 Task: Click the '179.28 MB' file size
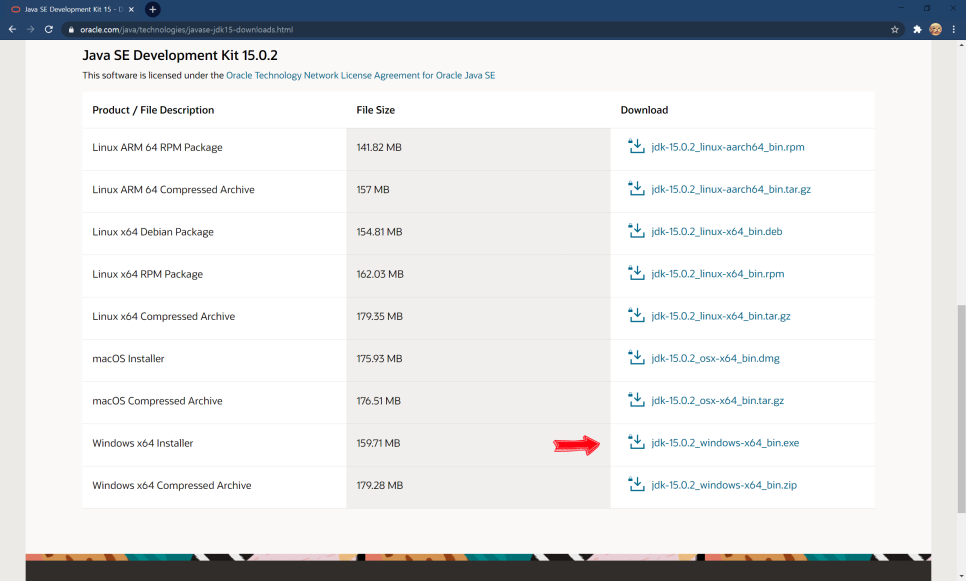pos(380,486)
